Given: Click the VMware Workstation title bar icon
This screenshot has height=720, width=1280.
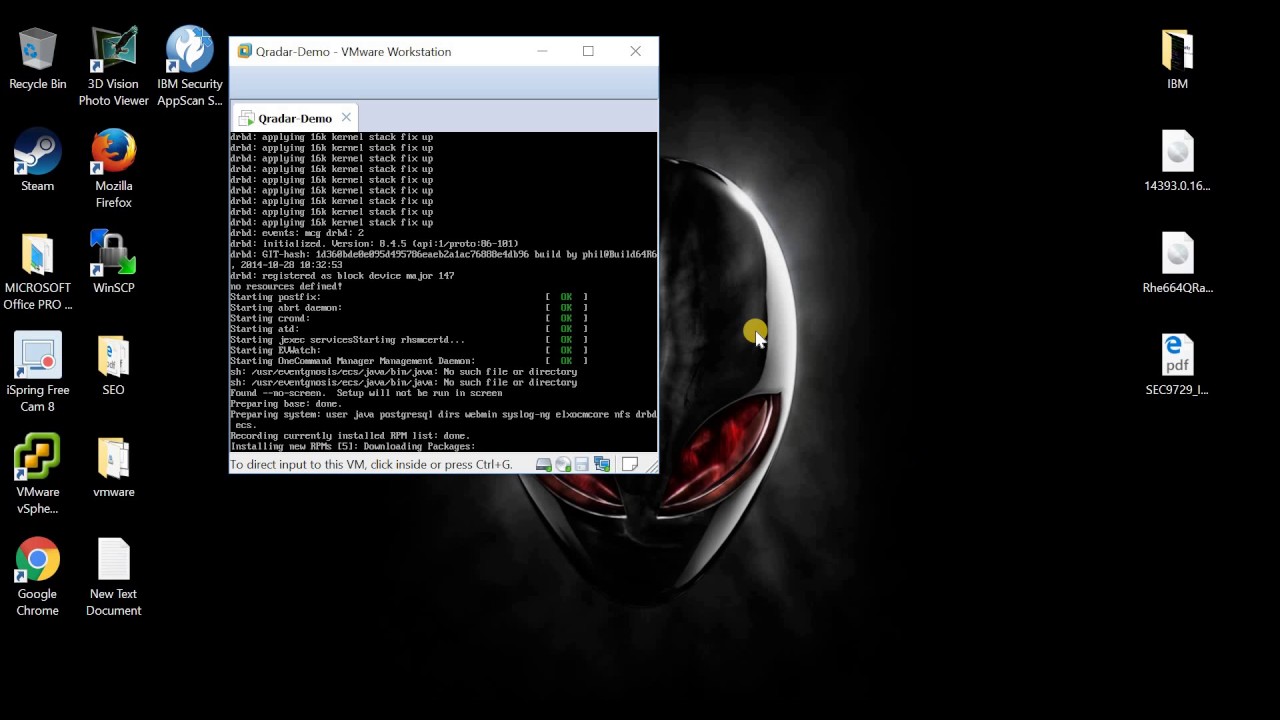Looking at the screenshot, I should 244,51.
